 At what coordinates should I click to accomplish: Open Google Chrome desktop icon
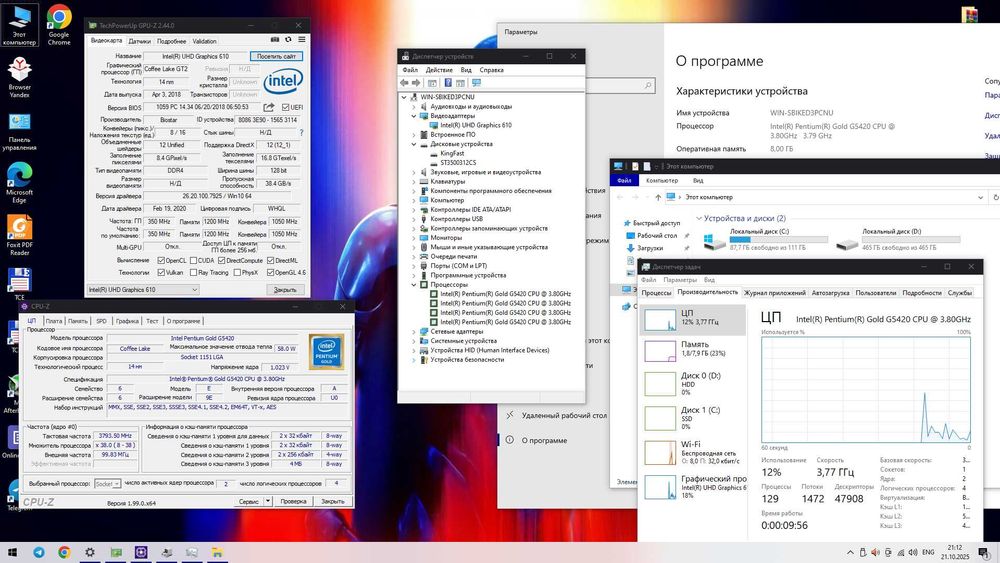(59, 24)
